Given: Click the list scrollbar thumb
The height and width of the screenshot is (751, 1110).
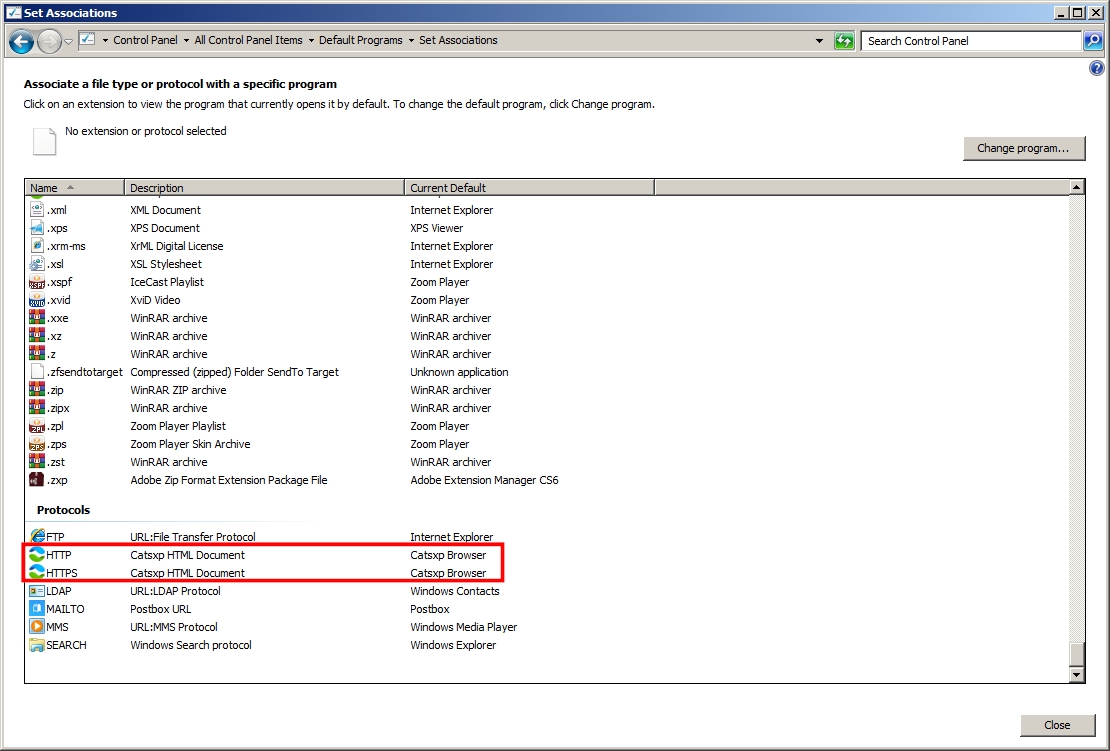Looking at the screenshot, I should click(1076, 655).
